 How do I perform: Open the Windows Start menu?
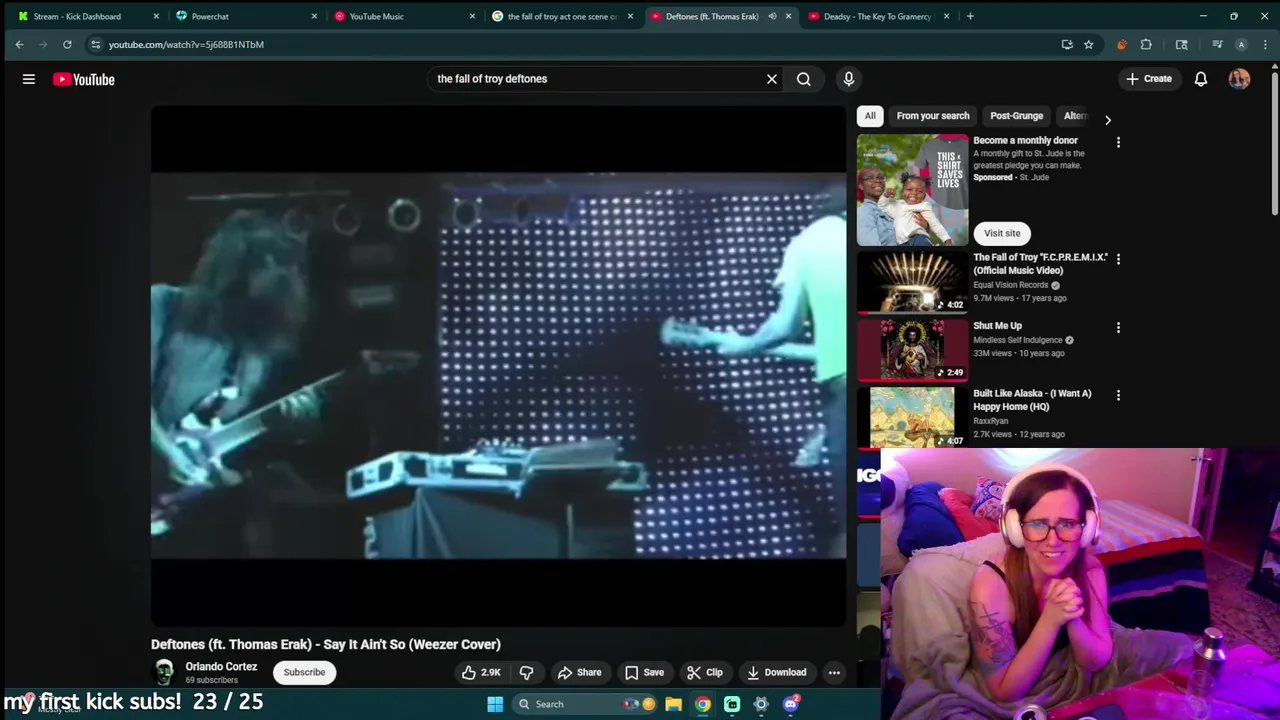tap(495, 704)
